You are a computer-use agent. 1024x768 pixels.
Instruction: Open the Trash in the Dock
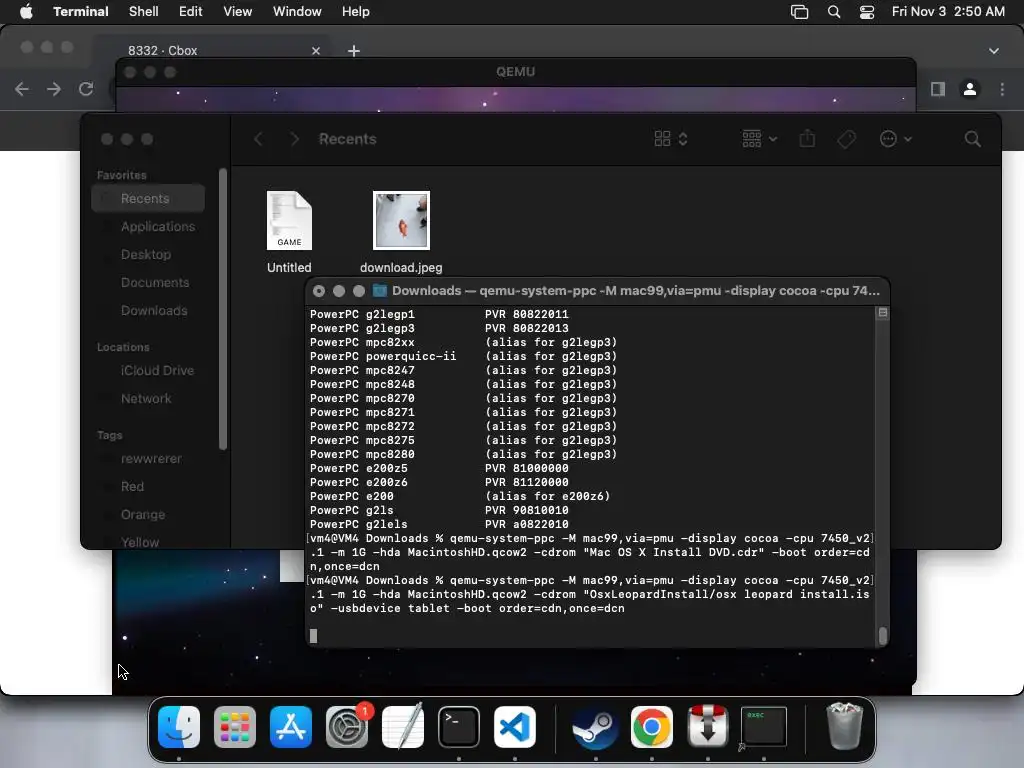pyautogui.click(x=844, y=727)
